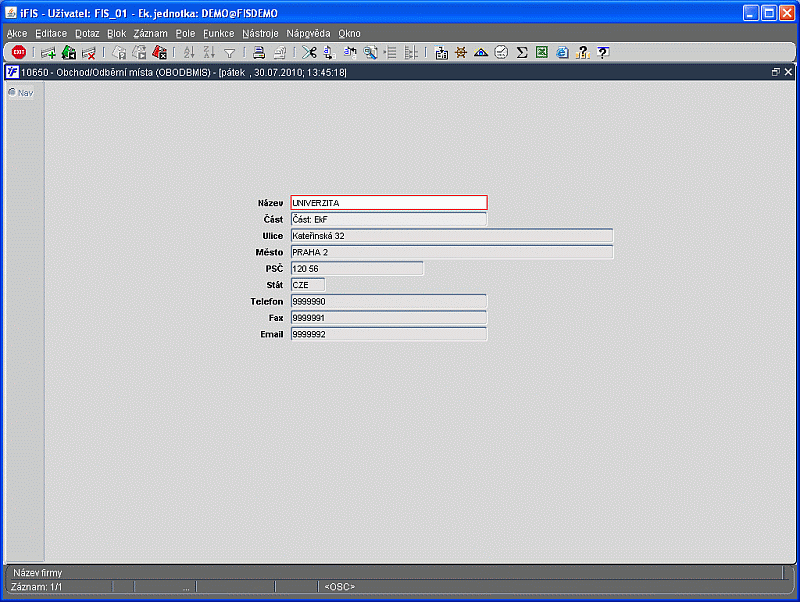
Task: Open the Nápověda menu
Action: (308, 33)
